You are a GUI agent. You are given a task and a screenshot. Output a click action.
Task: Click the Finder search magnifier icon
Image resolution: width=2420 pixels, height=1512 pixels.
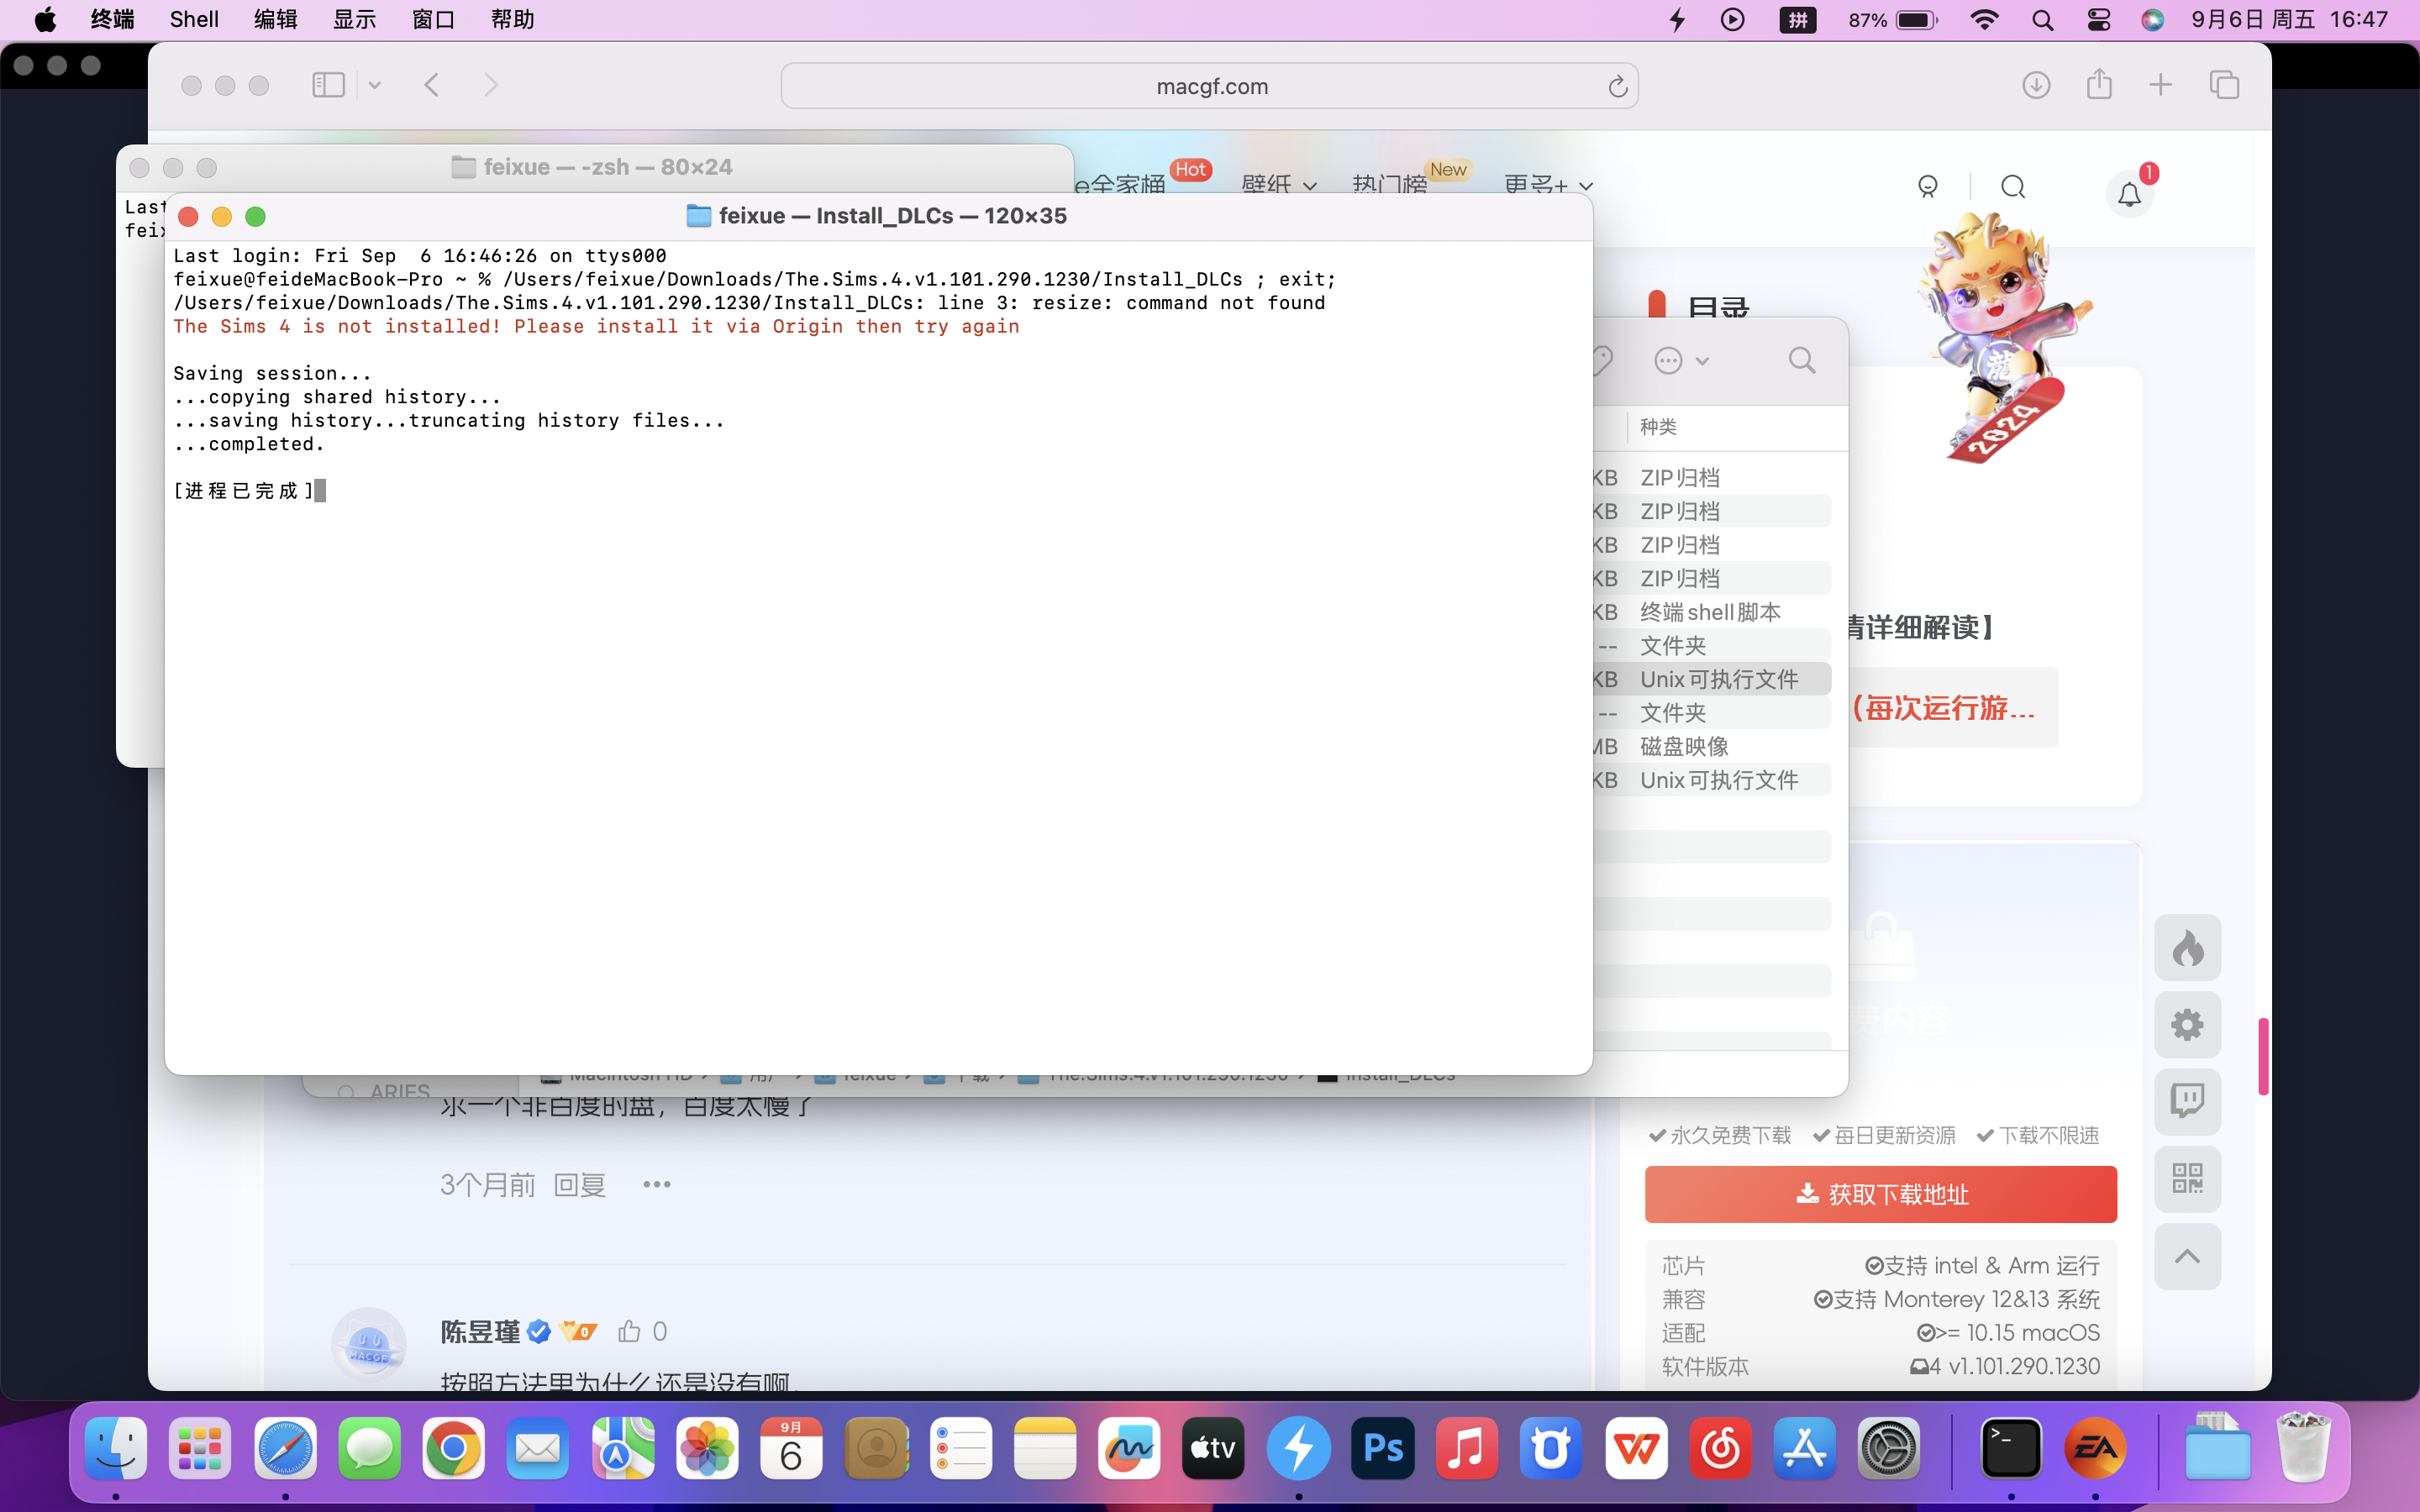pyautogui.click(x=1801, y=361)
